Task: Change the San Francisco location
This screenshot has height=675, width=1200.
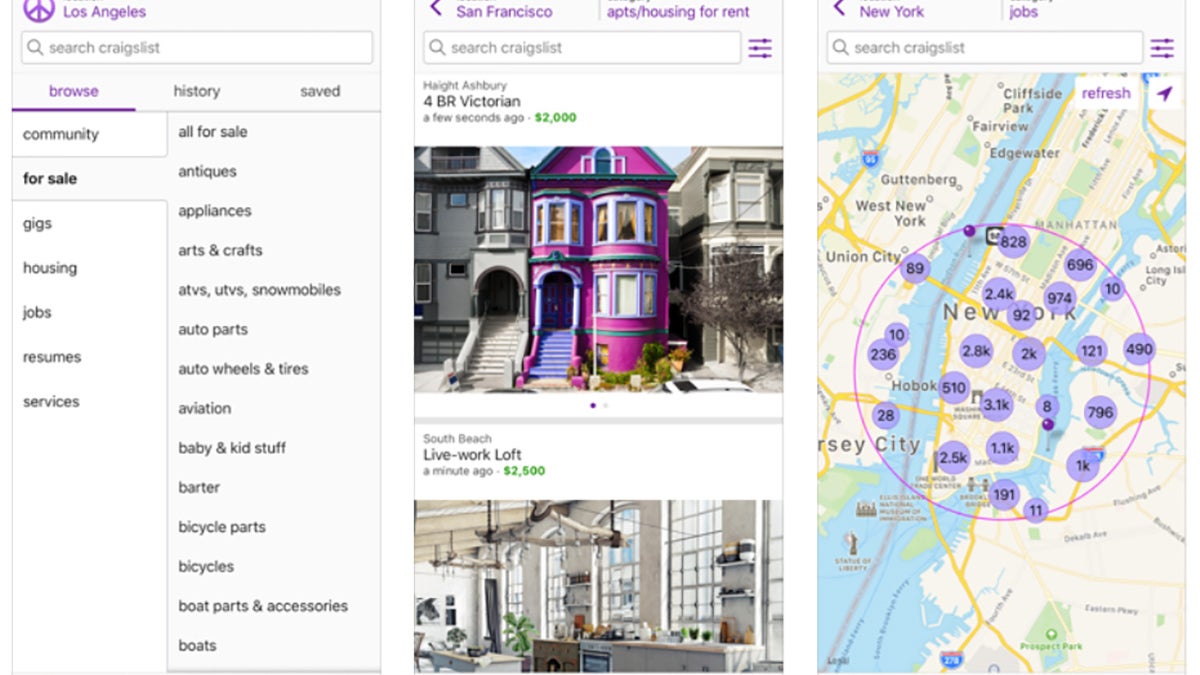Action: click(504, 12)
